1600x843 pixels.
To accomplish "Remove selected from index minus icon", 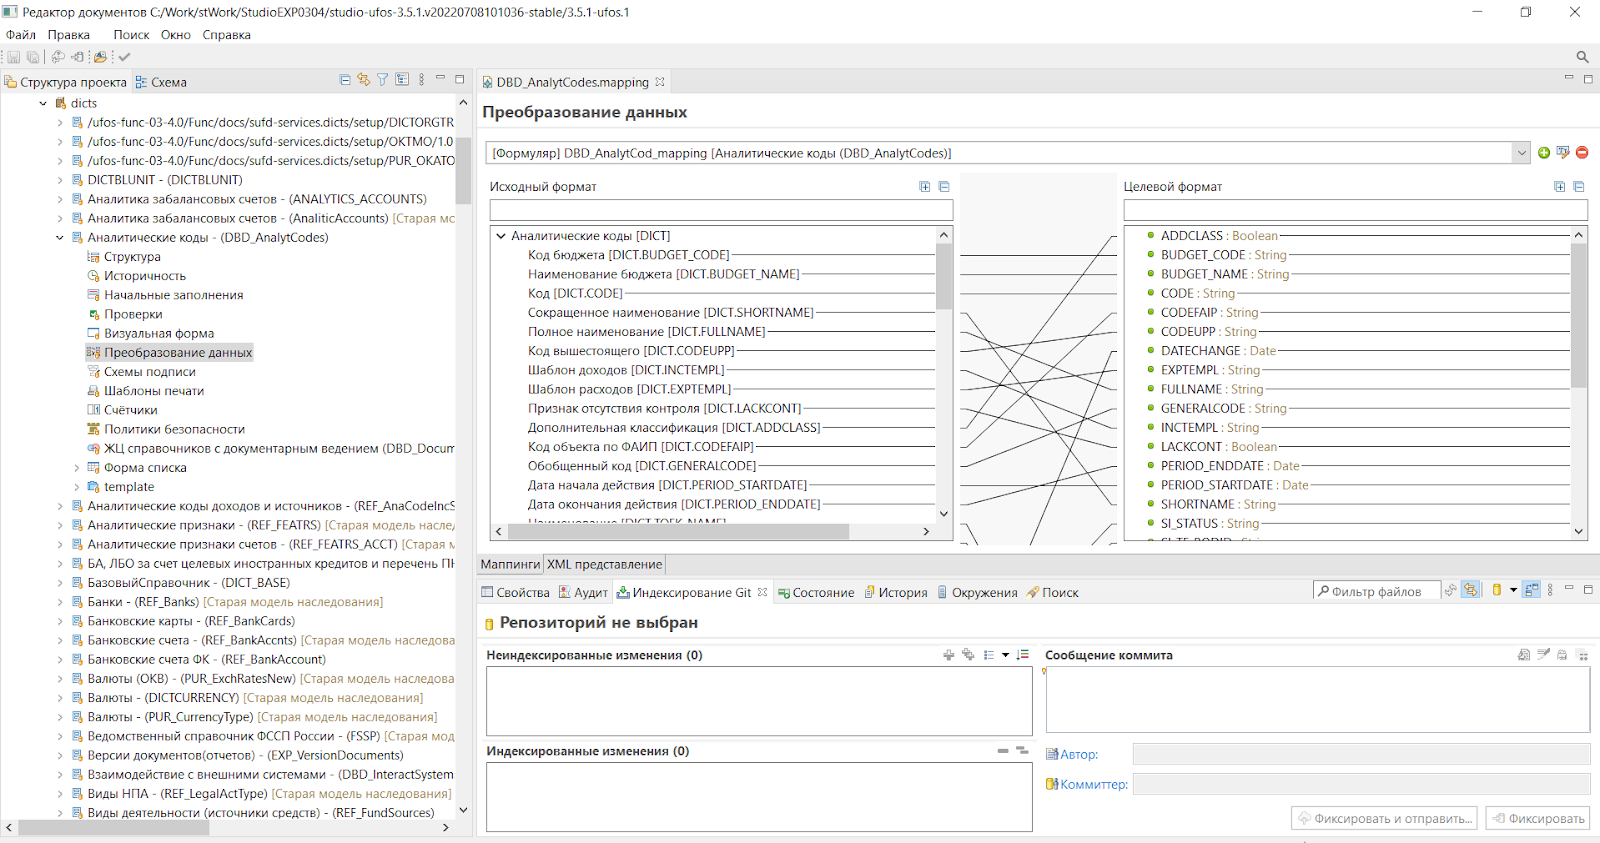I will (x=1003, y=751).
